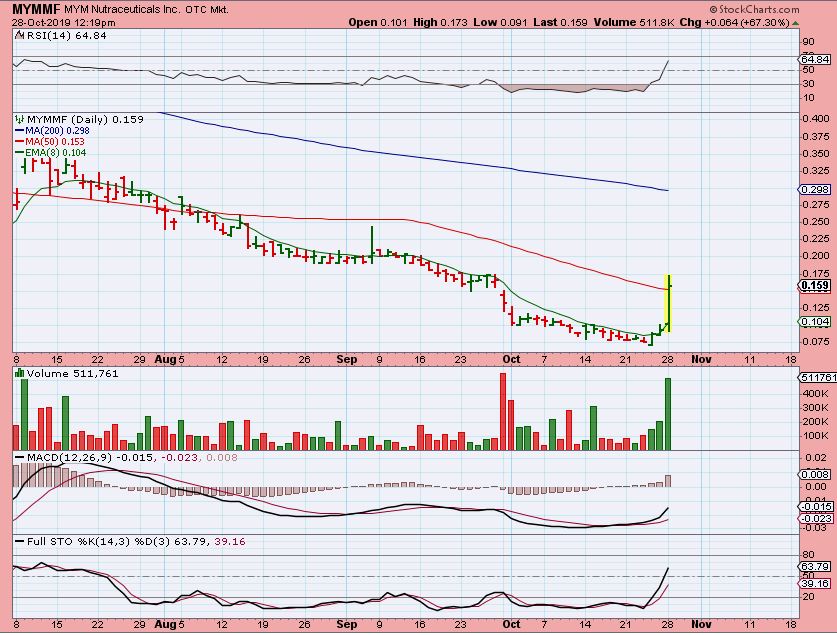Click the -0.023 MACD signal value tag
The width and height of the screenshot is (837, 635).
815,519
